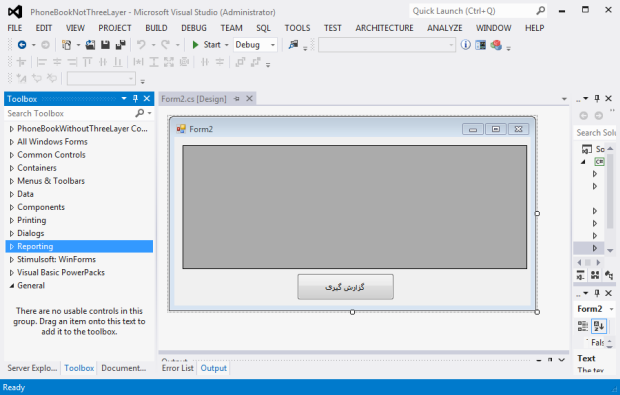Switch to the Server Explorer tab

[32, 368]
